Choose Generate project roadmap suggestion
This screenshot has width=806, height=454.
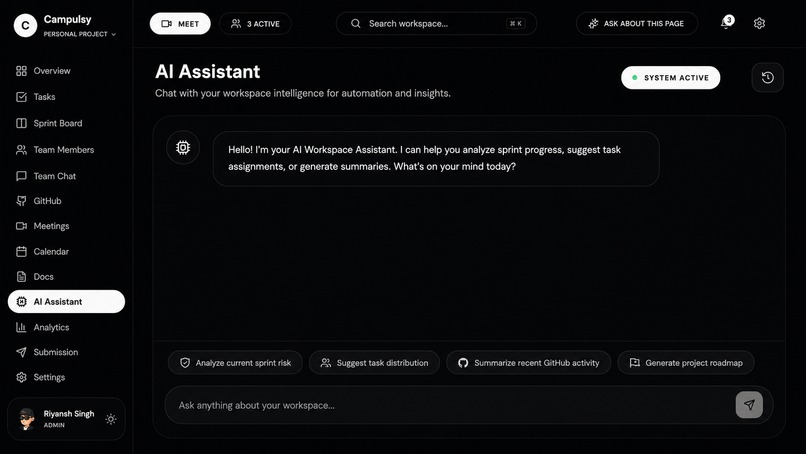coord(686,363)
